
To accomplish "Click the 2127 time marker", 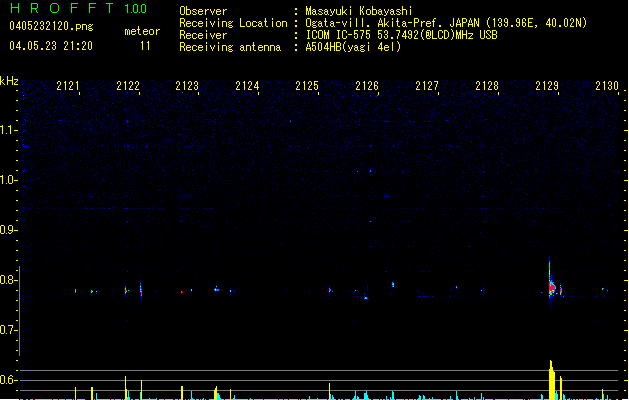I will [x=427, y=86].
